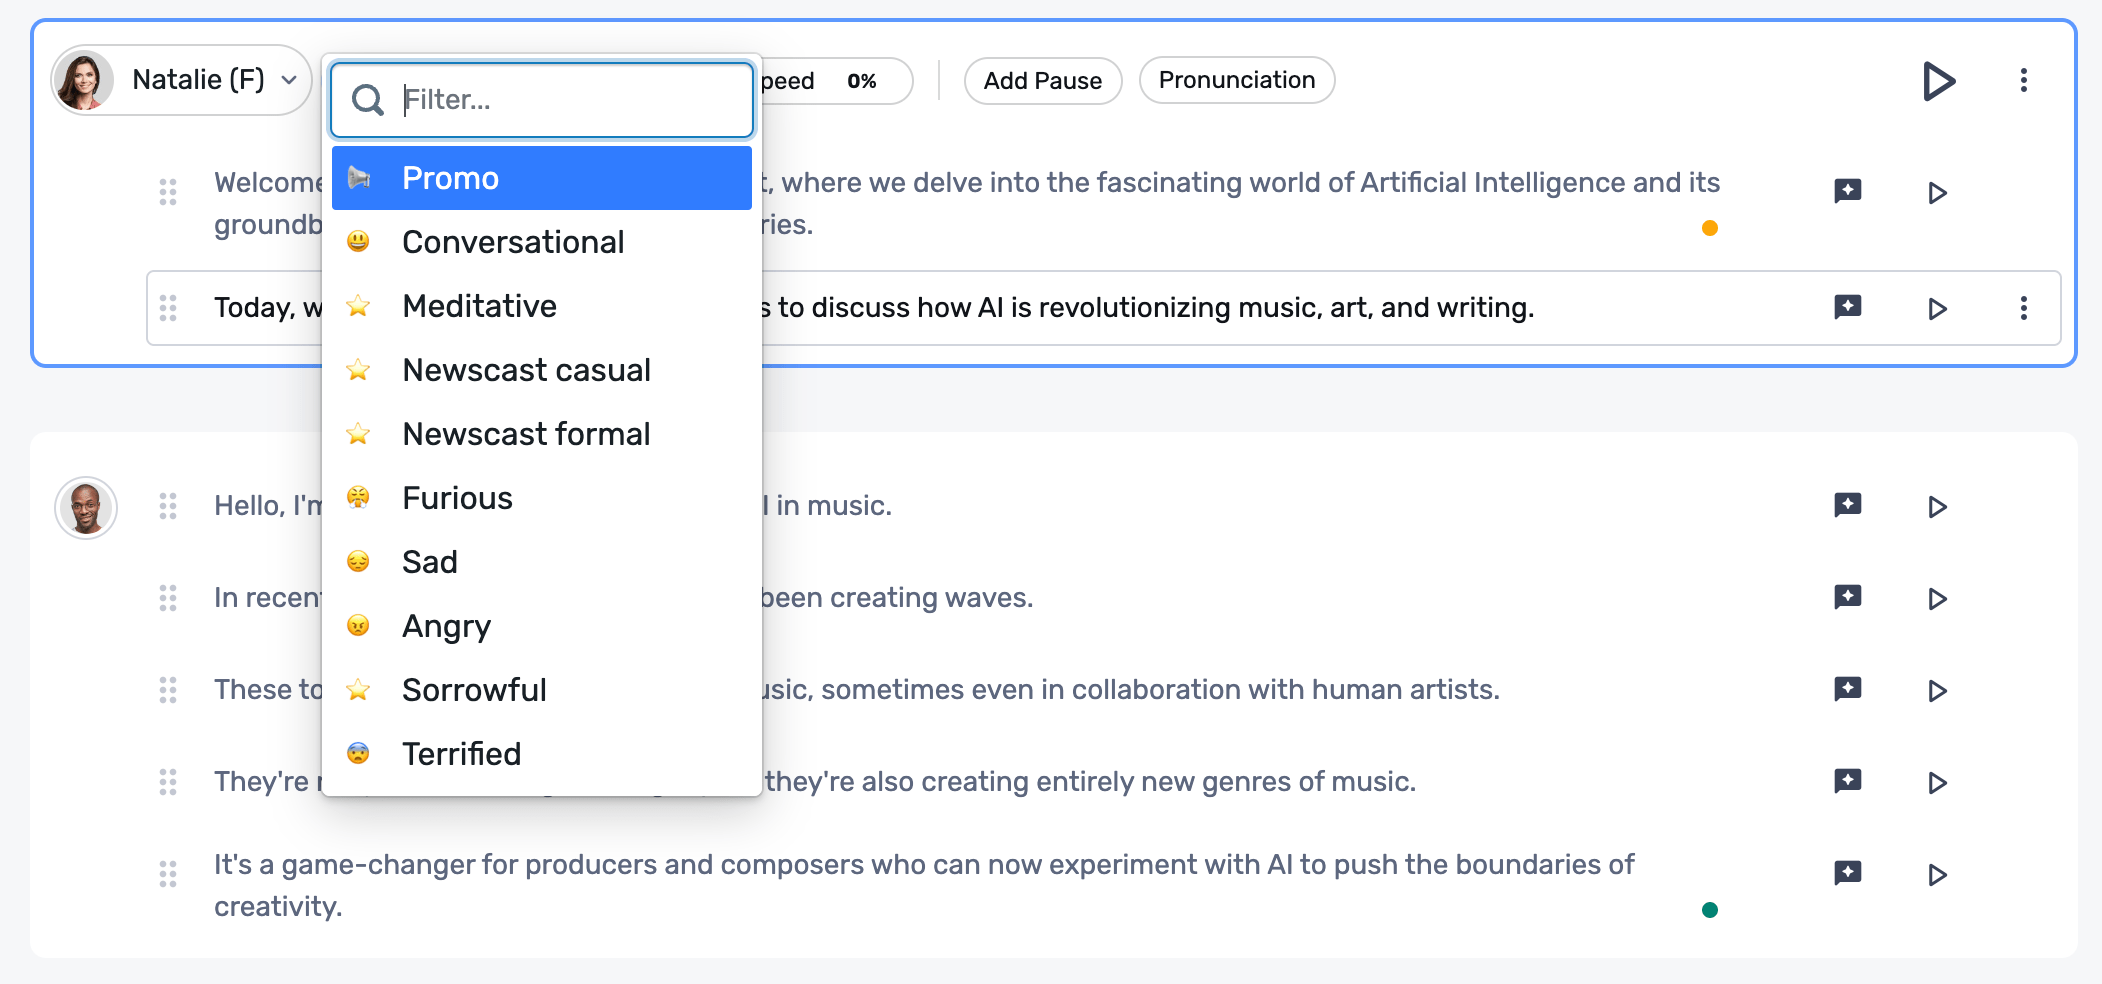The width and height of the screenshot is (2102, 984).
Task: Add comment to 'been creating waves' sentence
Action: [1848, 597]
